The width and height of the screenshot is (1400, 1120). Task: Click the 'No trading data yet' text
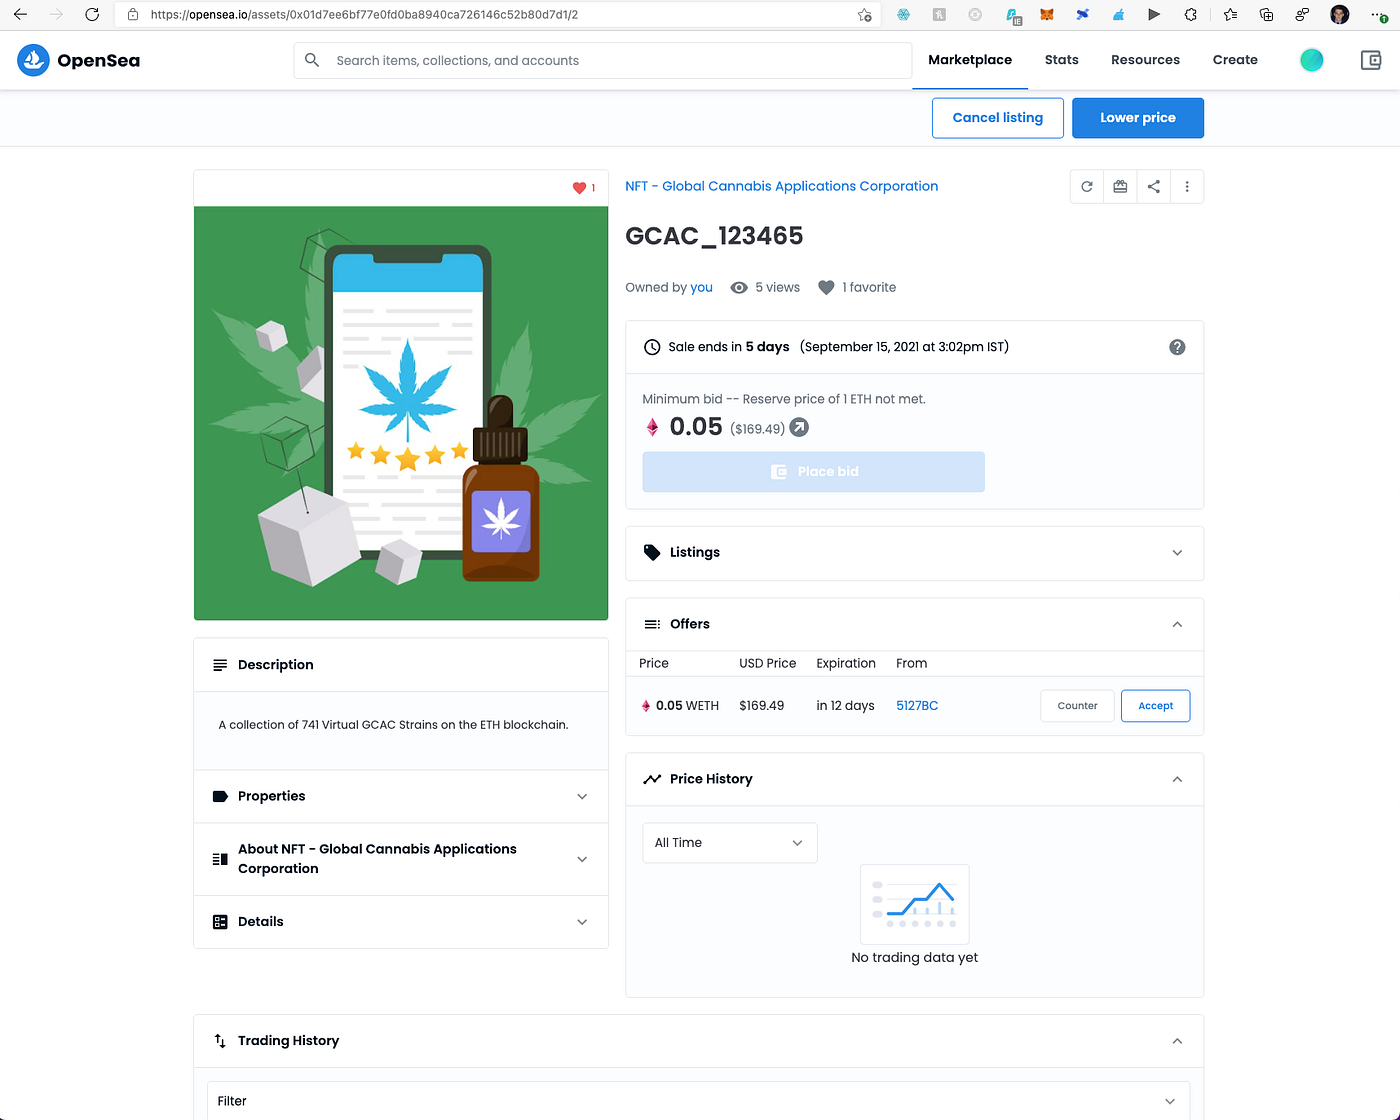[x=914, y=958]
